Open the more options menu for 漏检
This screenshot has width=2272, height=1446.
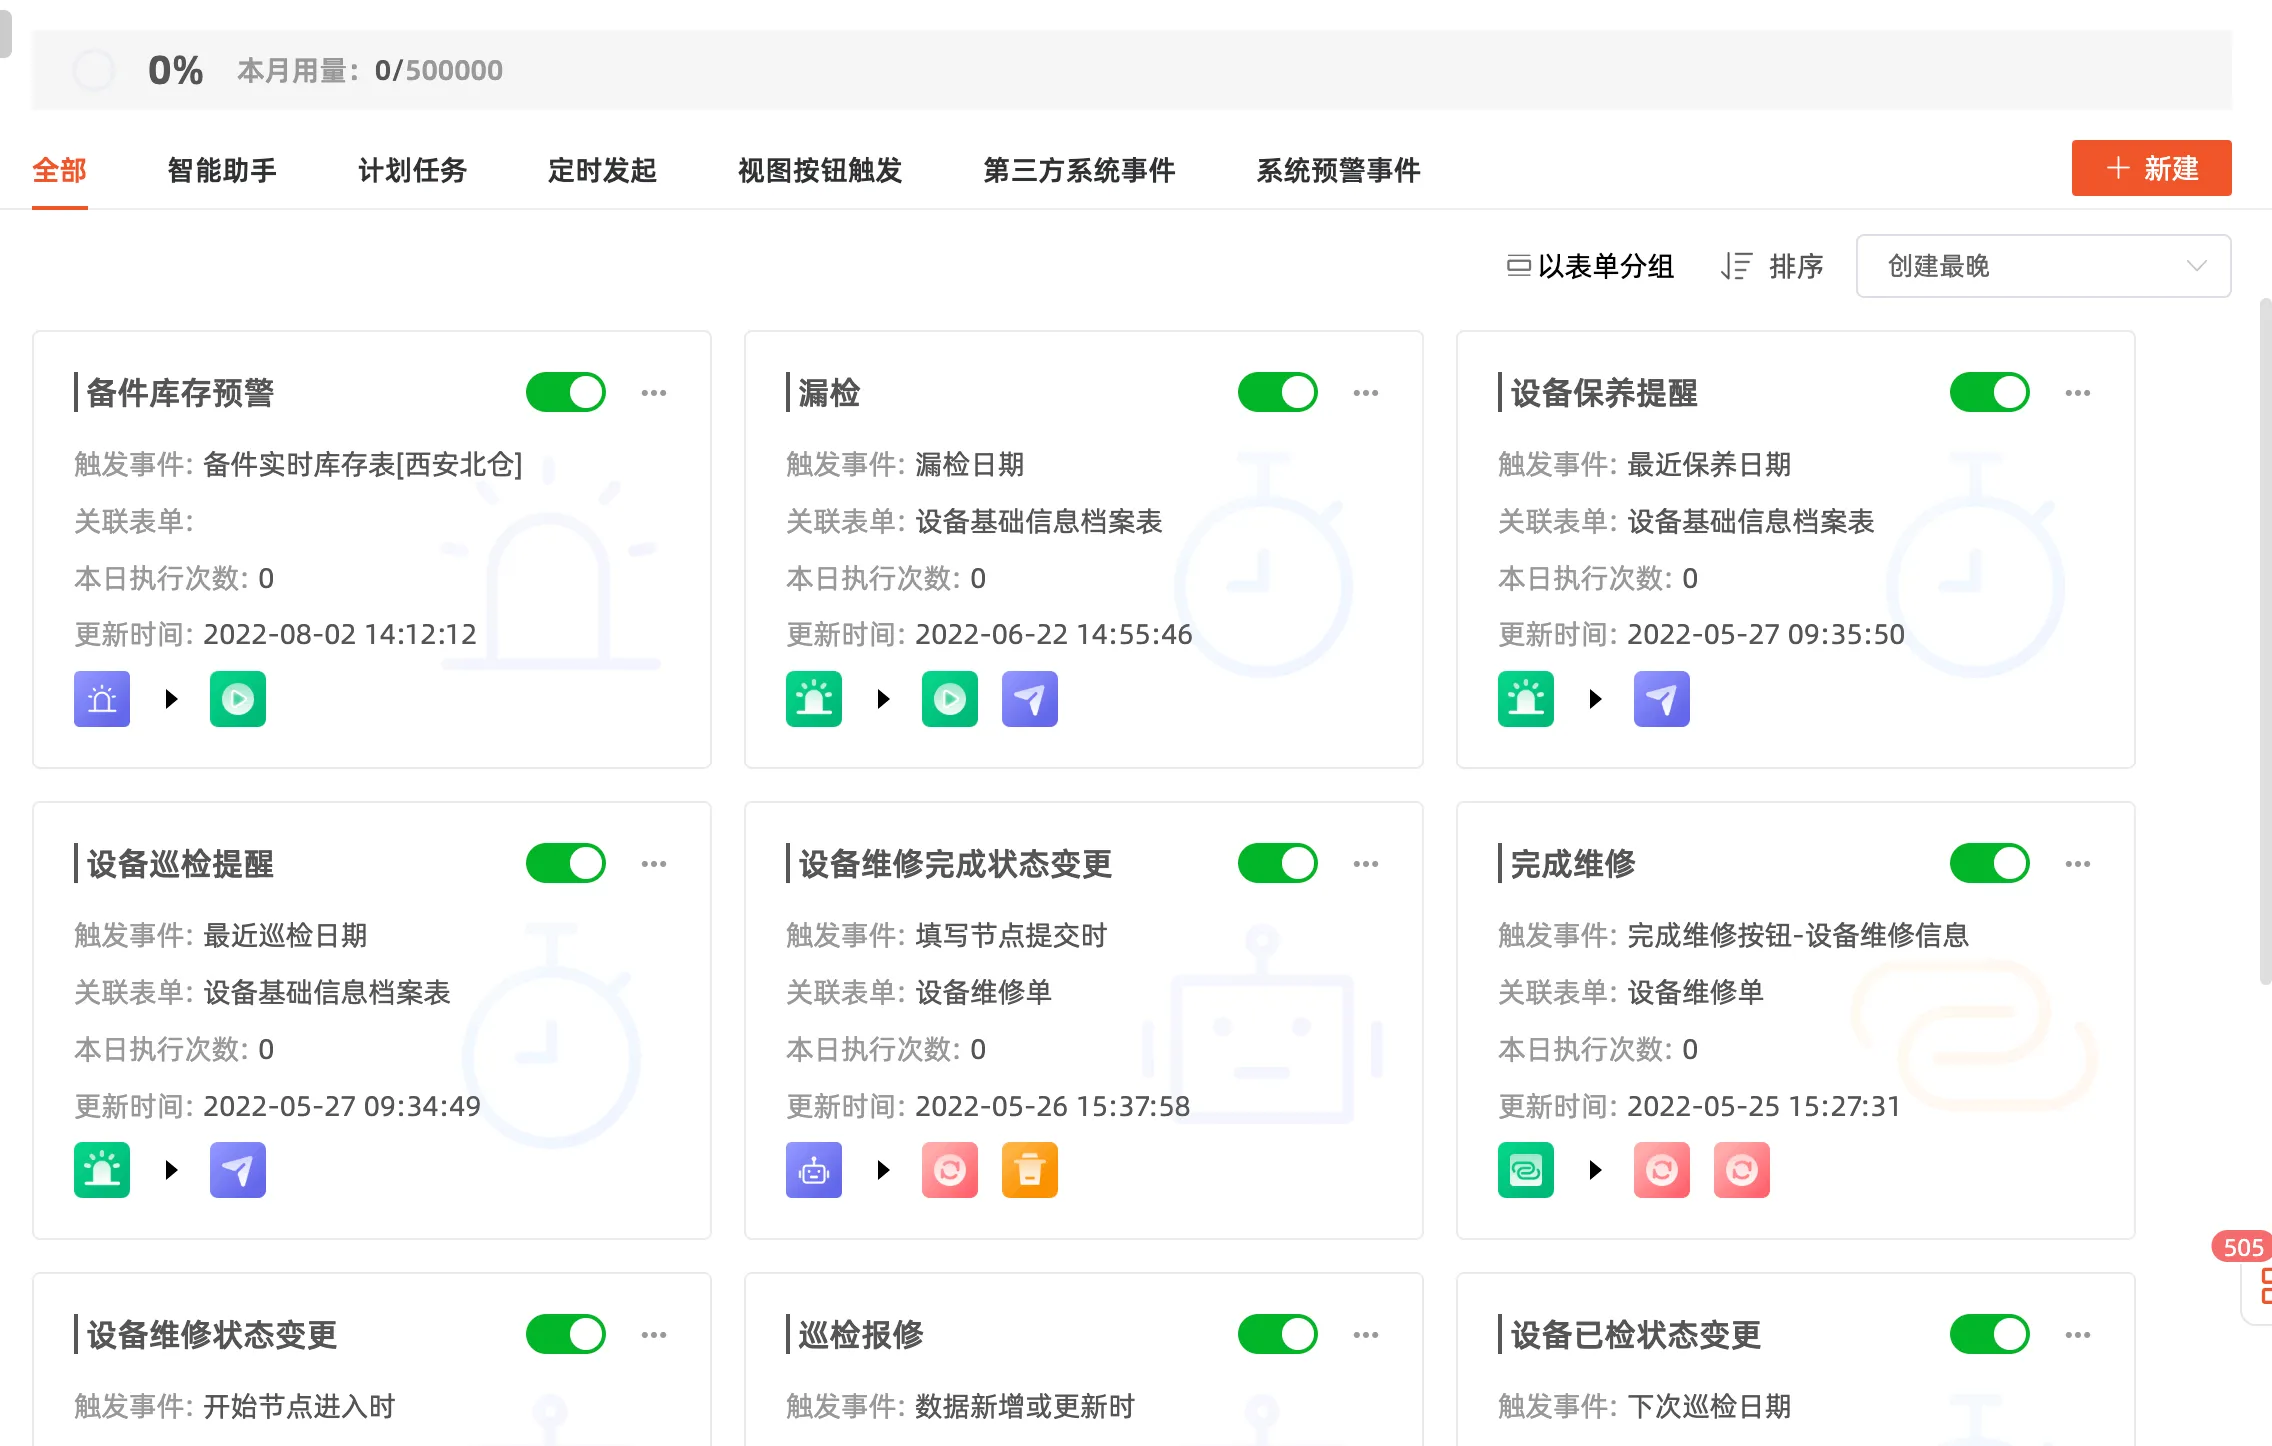point(1365,393)
